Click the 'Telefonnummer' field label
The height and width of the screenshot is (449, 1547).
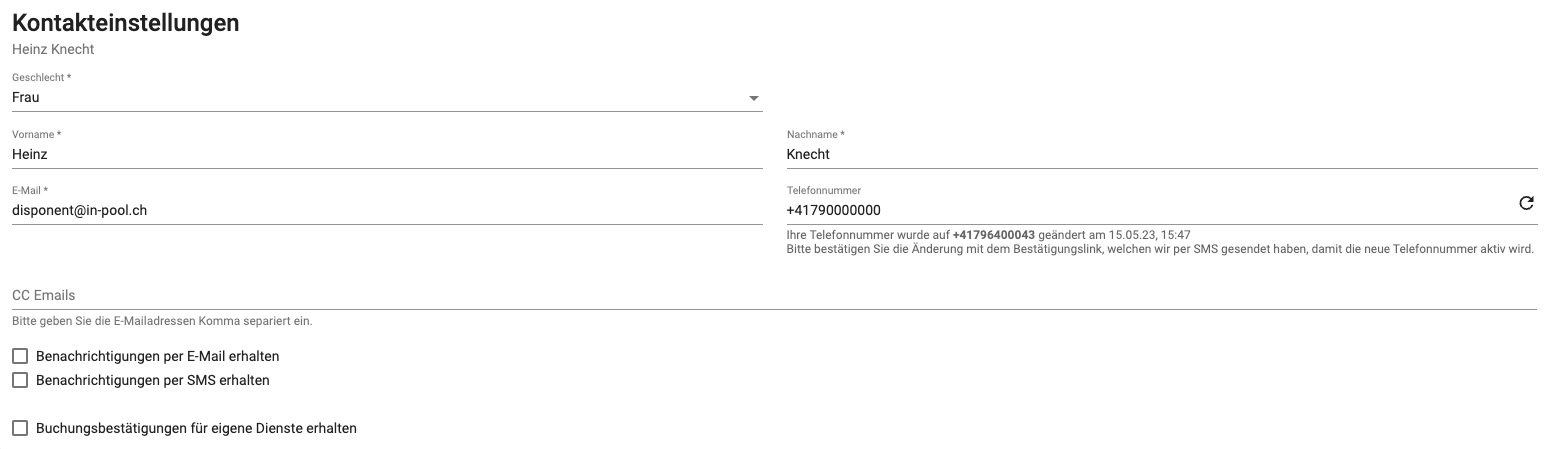coord(824,190)
